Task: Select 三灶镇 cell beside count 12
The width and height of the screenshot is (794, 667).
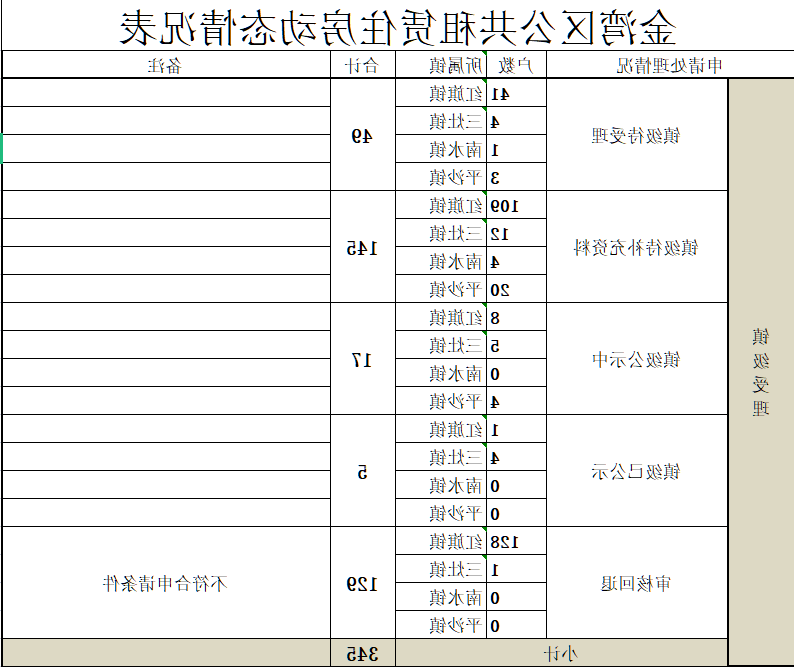Action: [x=441, y=233]
